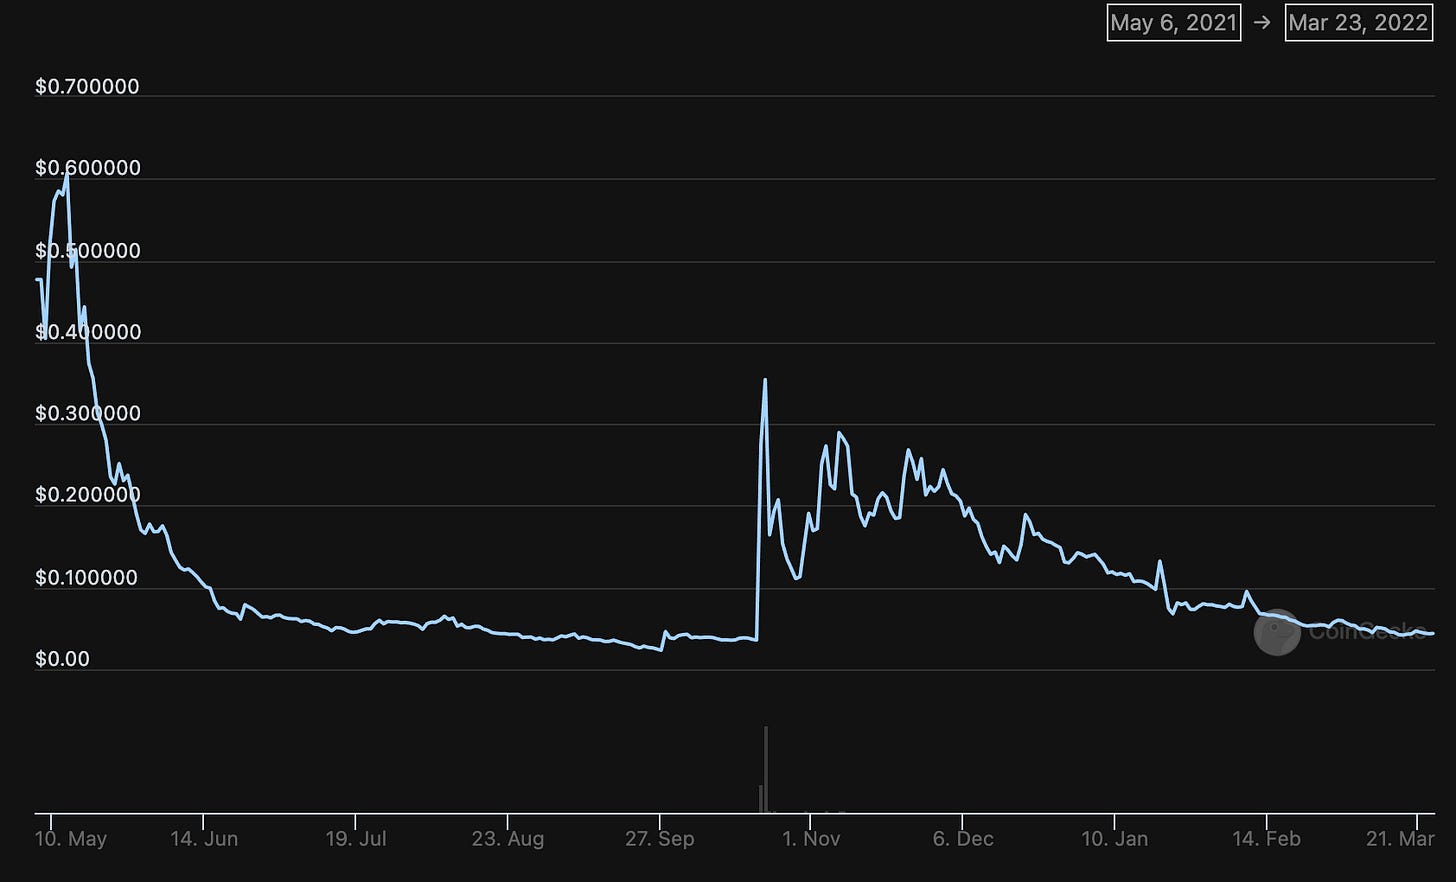Click the 10. Jan date axis label

(1115, 839)
